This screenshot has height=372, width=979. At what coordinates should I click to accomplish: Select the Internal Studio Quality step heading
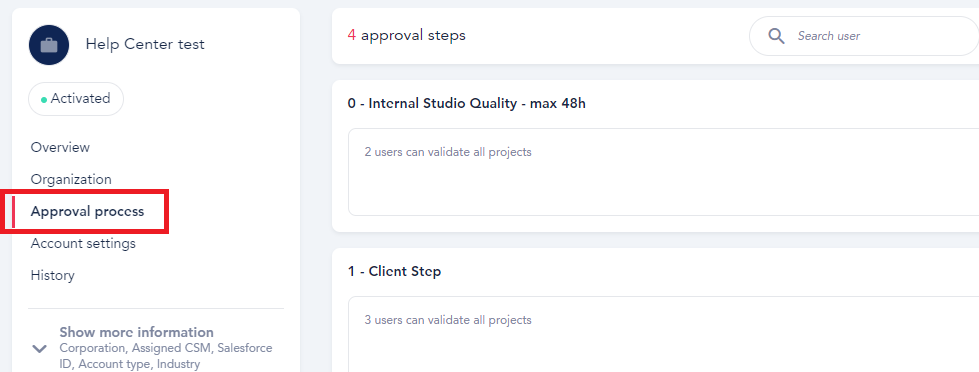click(x=466, y=104)
